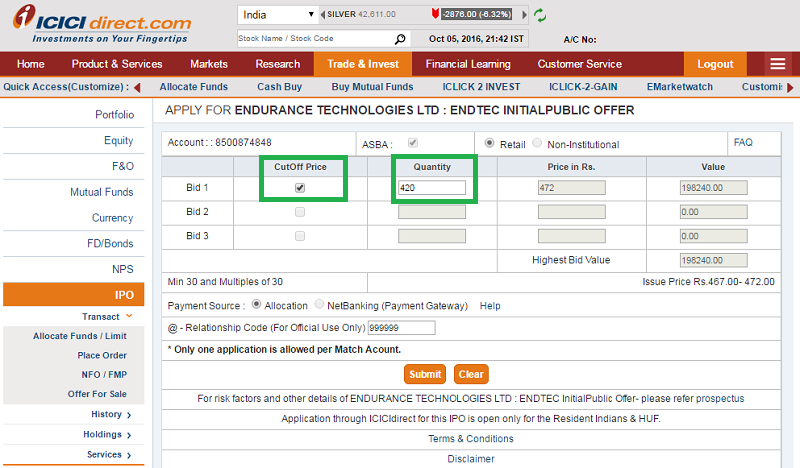Image resolution: width=800 pixels, height=468 pixels.
Task: Click the Logout button
Action: click(x=715, y=64)
